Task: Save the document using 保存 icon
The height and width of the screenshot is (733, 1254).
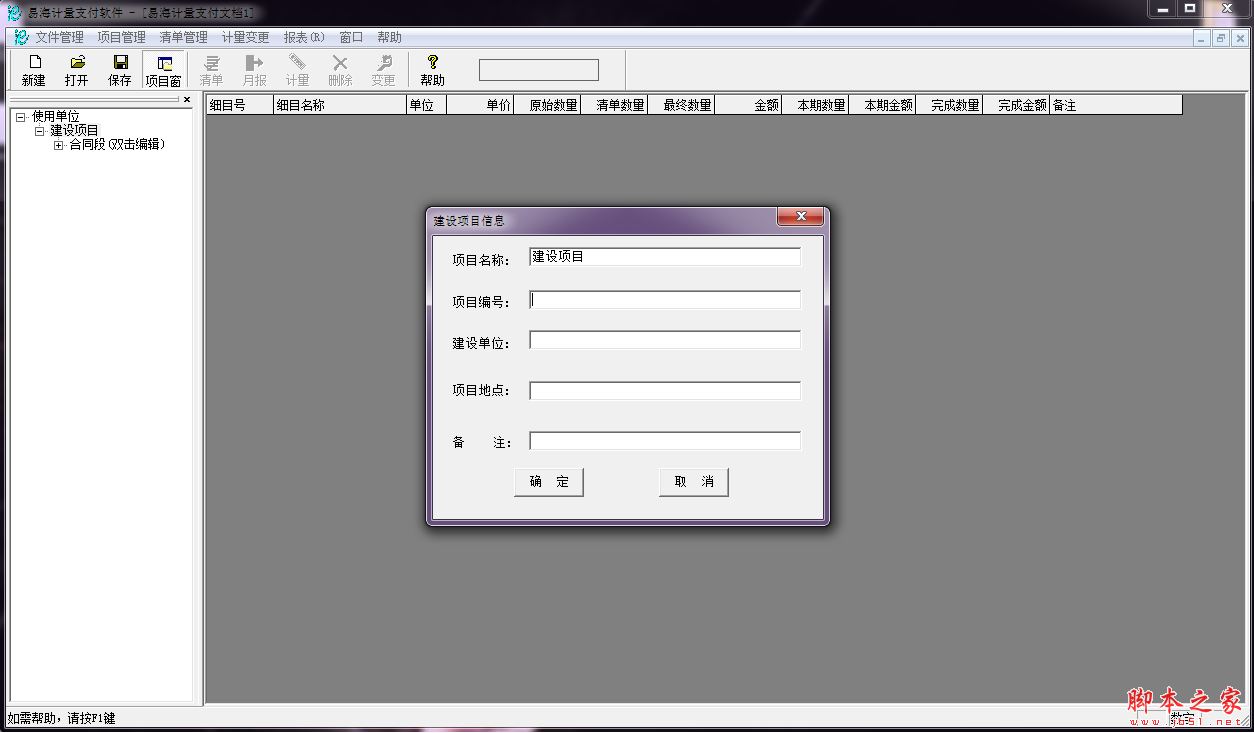Action: point(120,70)
